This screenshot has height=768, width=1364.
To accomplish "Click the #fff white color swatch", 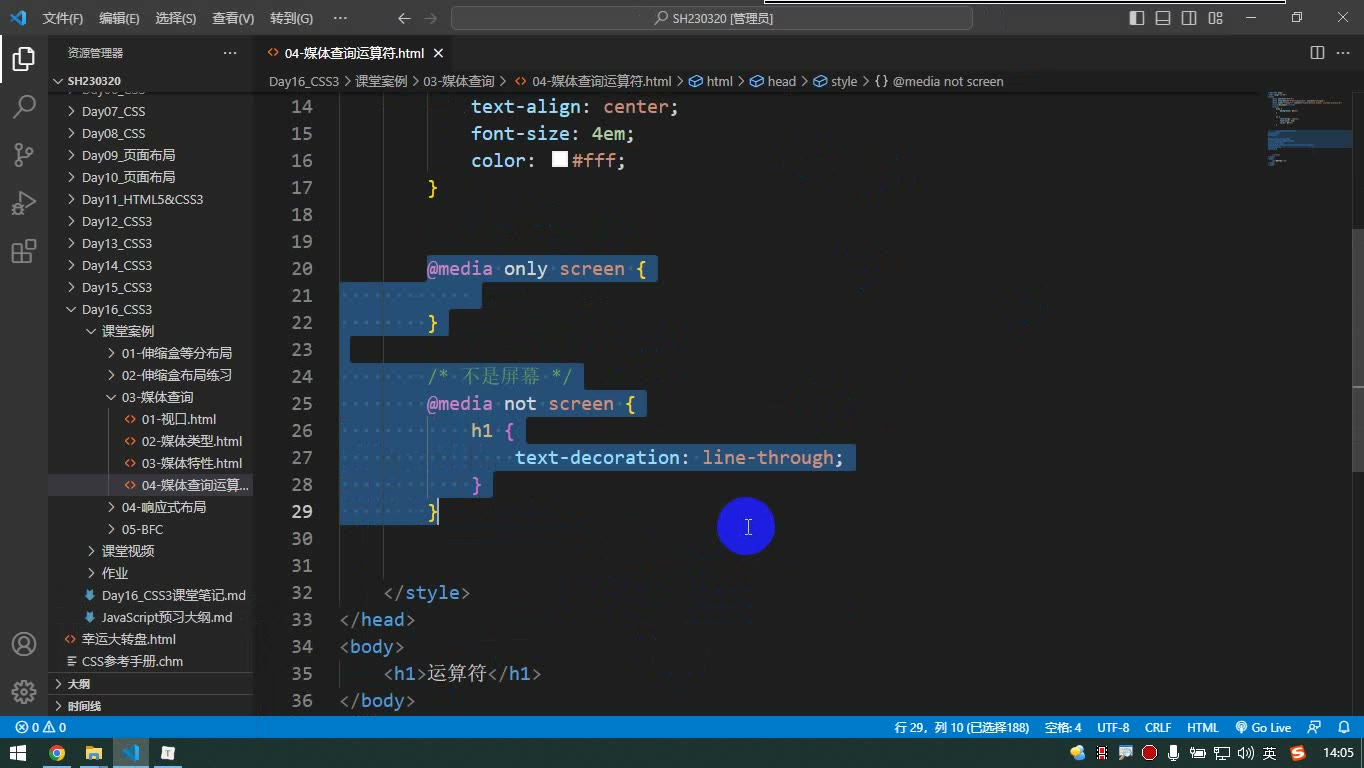I will click(x=560, y=160).
